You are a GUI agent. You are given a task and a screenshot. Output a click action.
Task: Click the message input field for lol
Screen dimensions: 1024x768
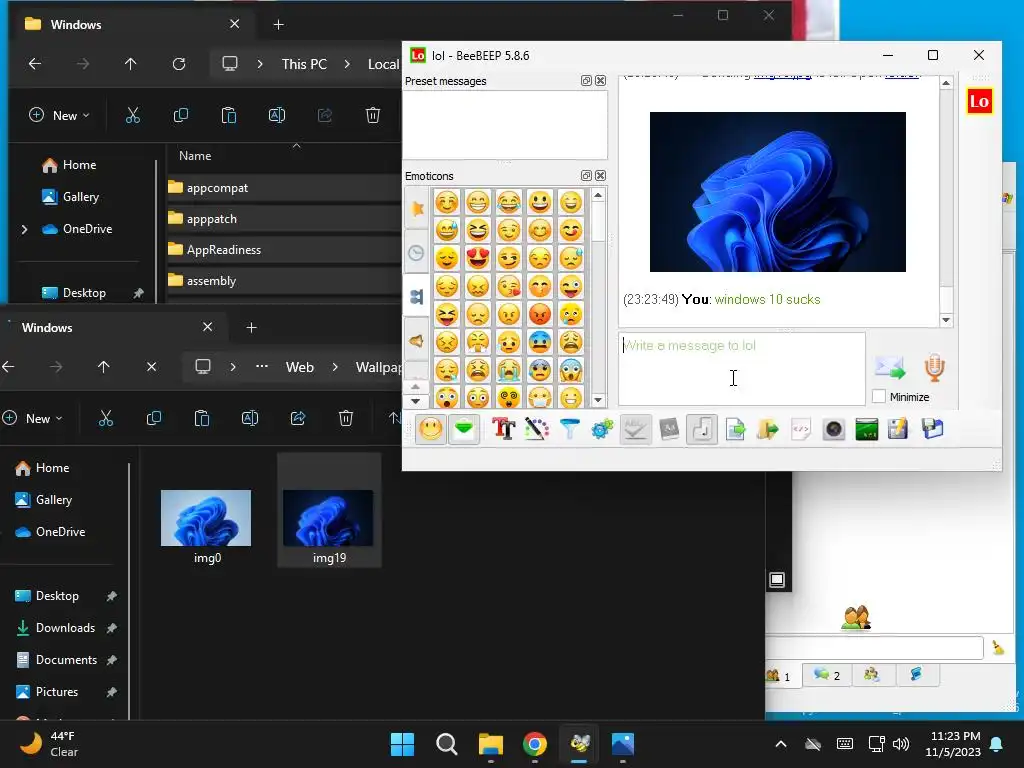point(742,369)
